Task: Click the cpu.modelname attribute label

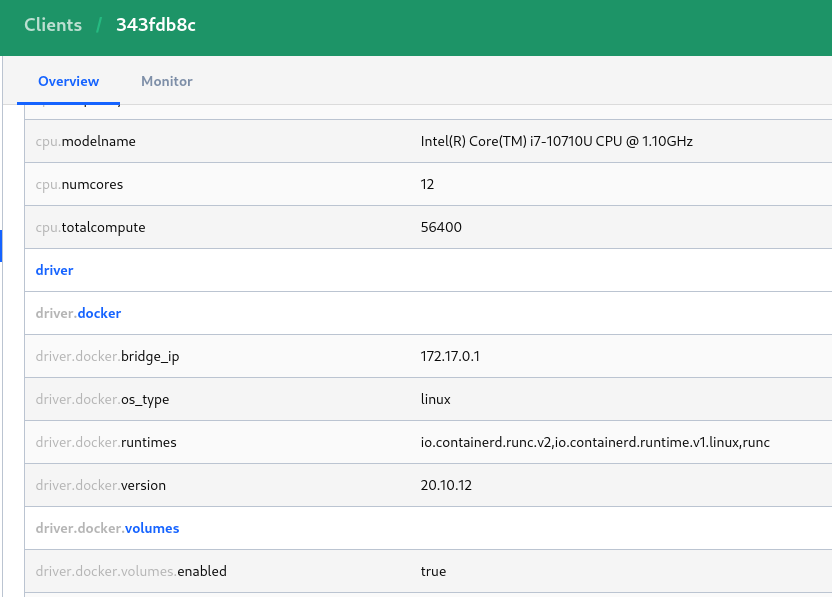Action: click(x=85, y=141)
